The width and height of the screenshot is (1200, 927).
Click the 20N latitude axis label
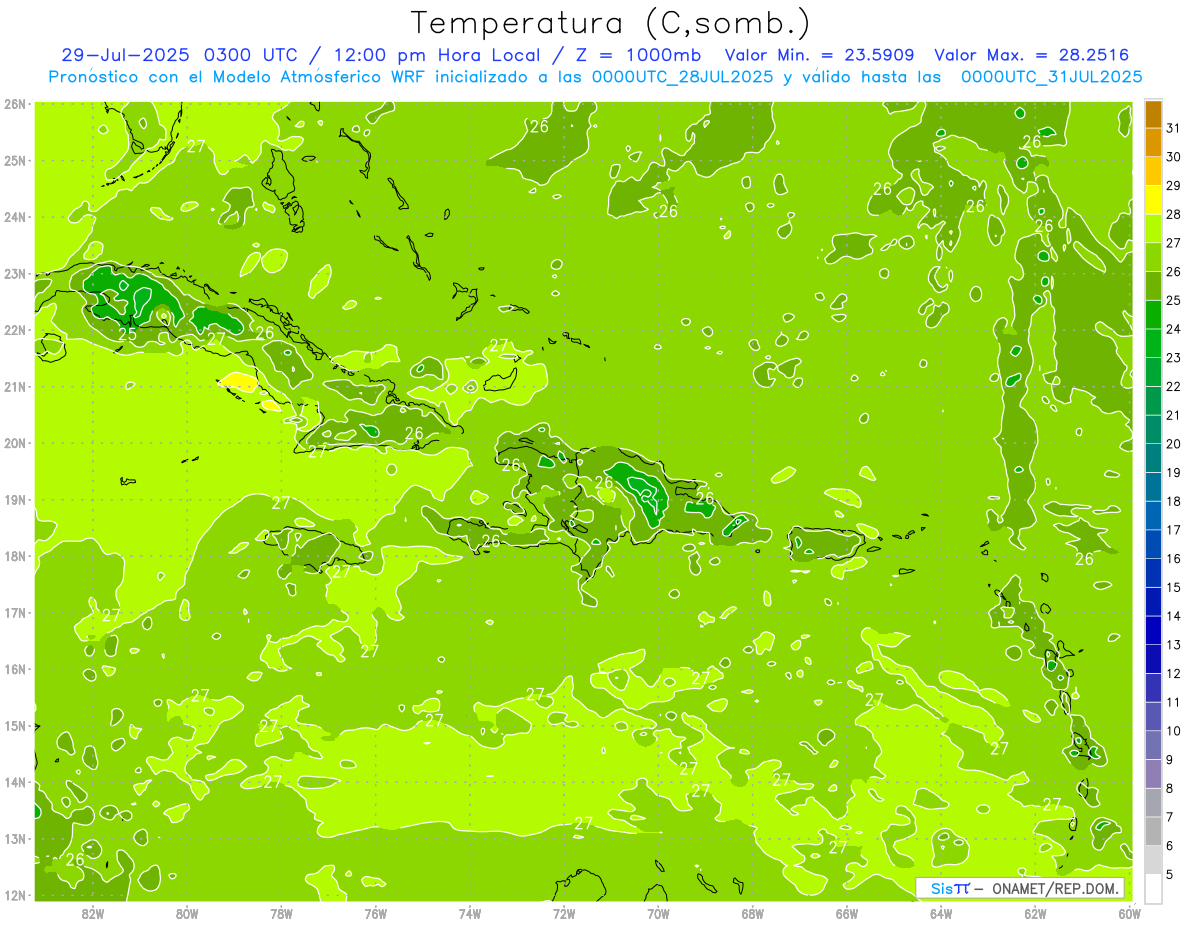click(x=14, y=443)
